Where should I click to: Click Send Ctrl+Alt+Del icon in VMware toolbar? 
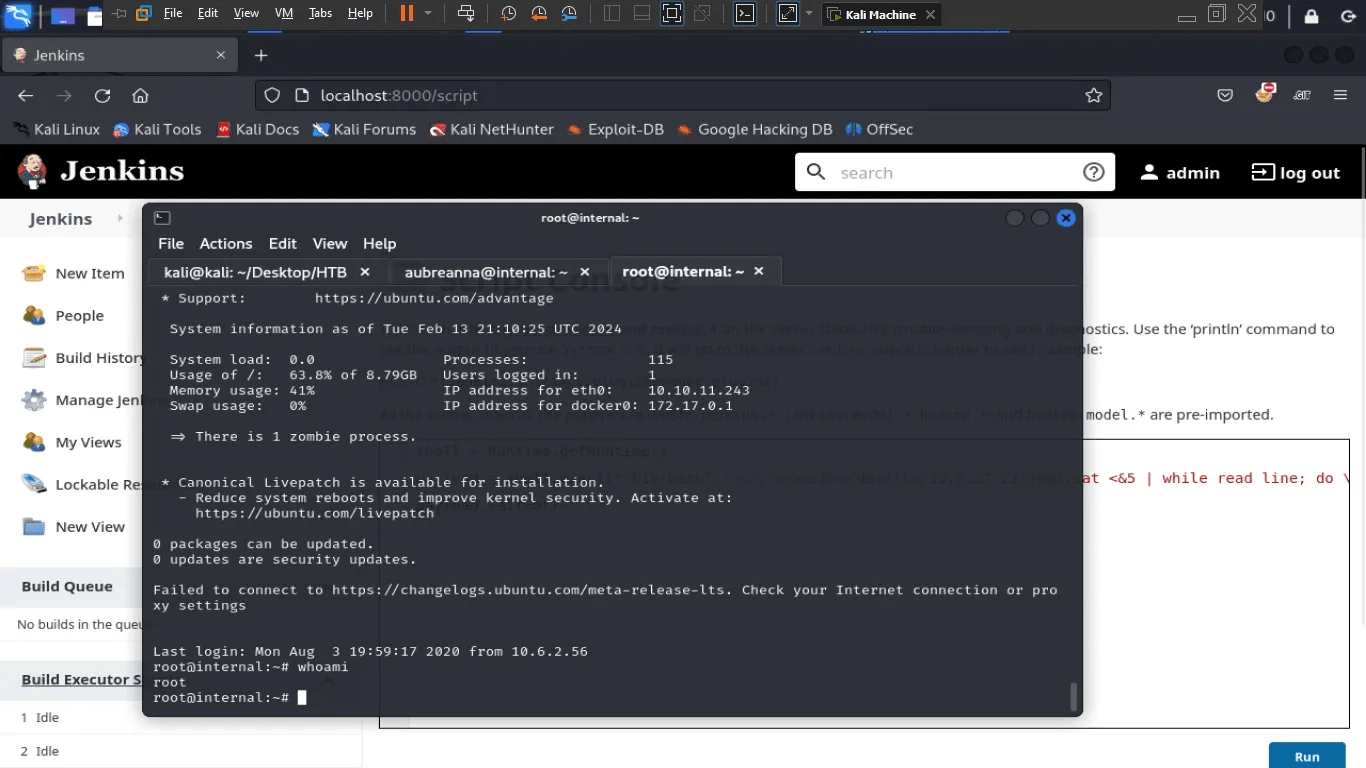tap(465, 13)
